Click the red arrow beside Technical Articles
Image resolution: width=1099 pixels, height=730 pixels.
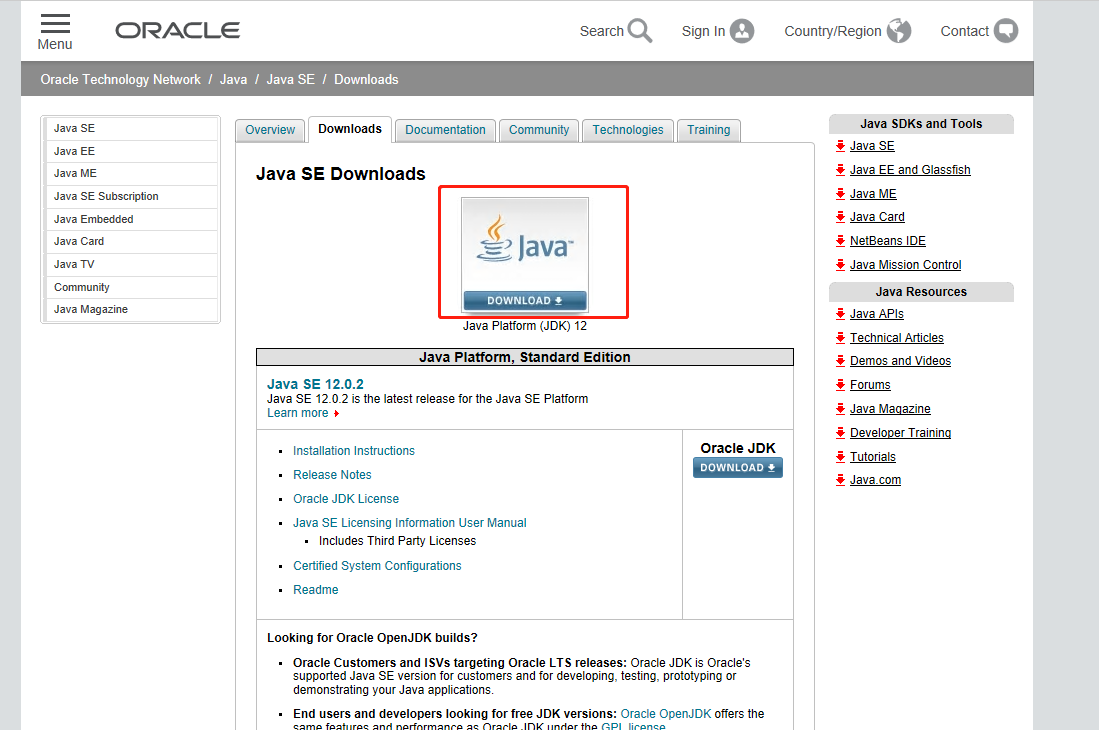click(x=840, y=338)
